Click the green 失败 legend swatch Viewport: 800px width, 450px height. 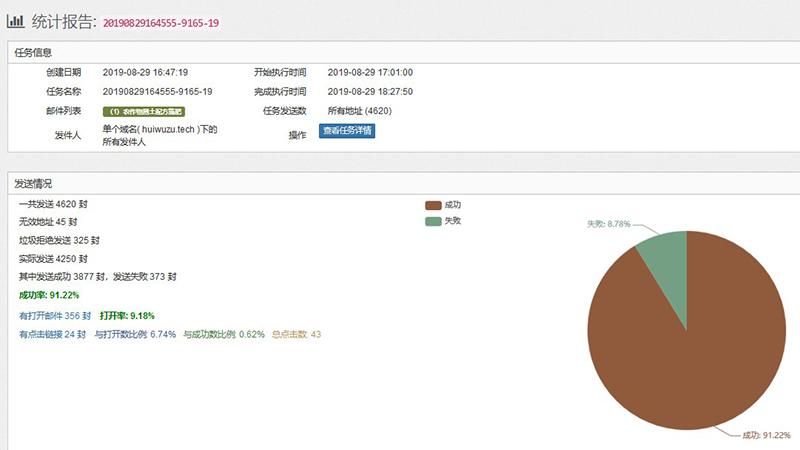click(432, 221)
